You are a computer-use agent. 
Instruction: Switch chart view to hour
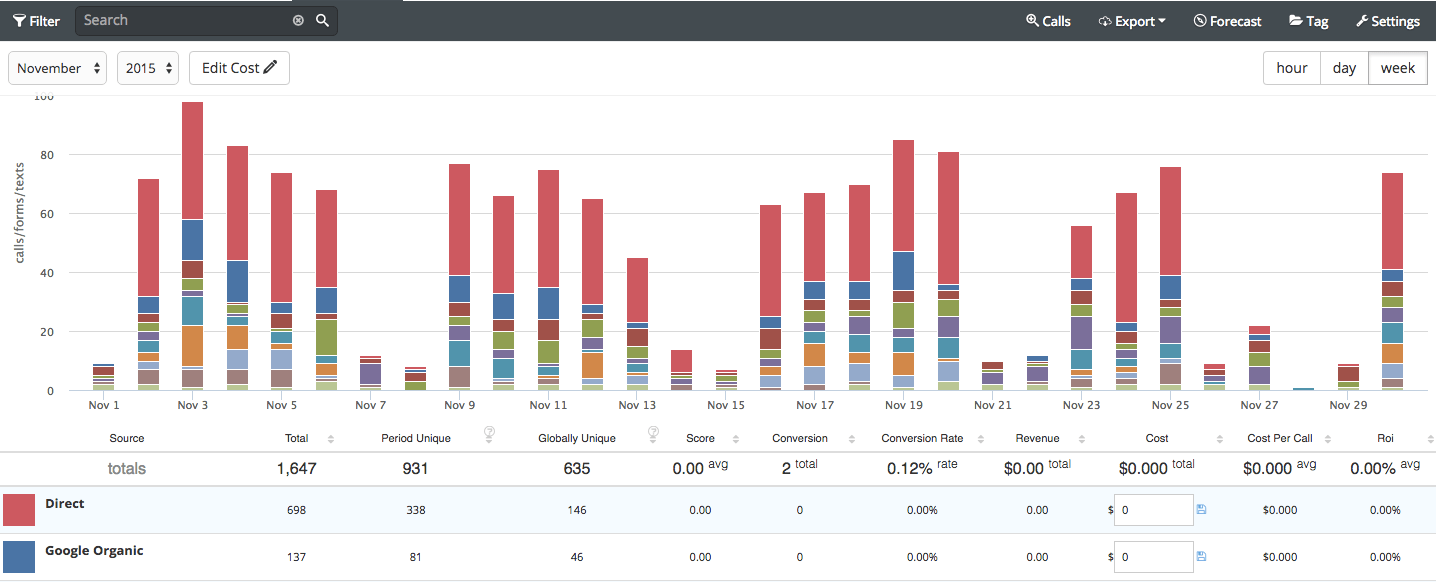coord(1291,68)
